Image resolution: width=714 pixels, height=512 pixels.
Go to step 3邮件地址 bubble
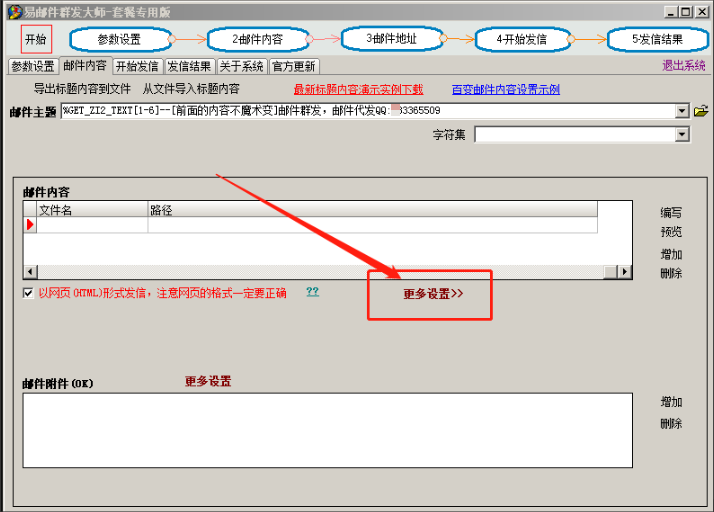(392, 39)
